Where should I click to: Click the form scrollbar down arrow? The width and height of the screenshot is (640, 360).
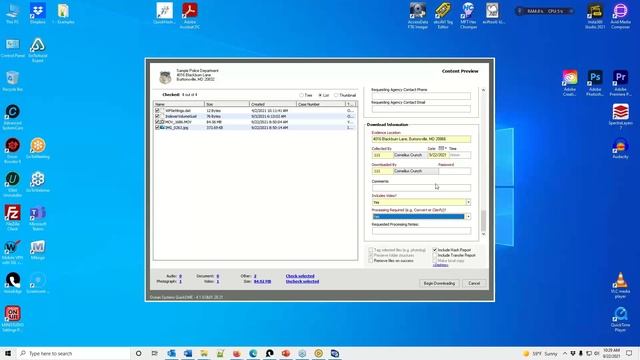pyautogui.click(x=484, y=234)
